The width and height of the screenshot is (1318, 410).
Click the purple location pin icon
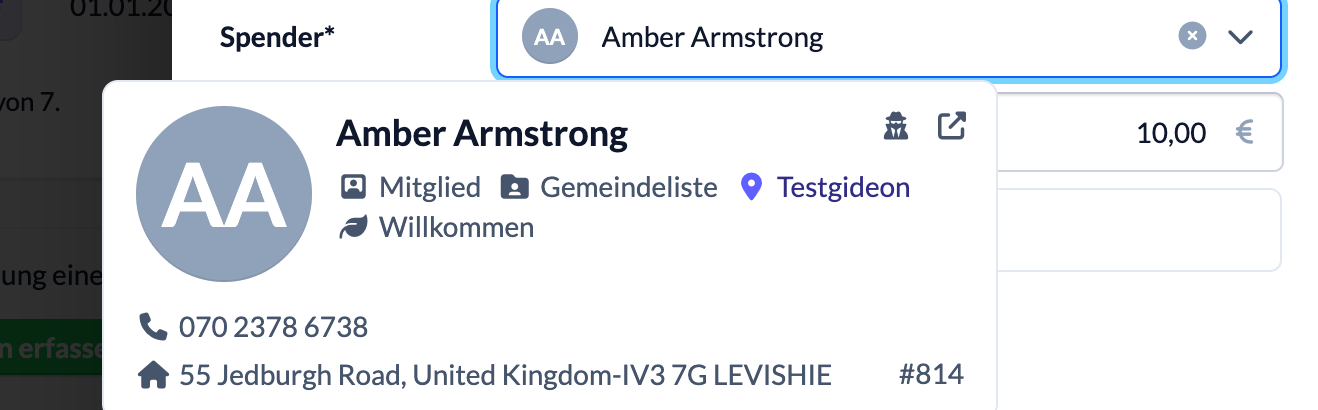[x=751, y=187]
